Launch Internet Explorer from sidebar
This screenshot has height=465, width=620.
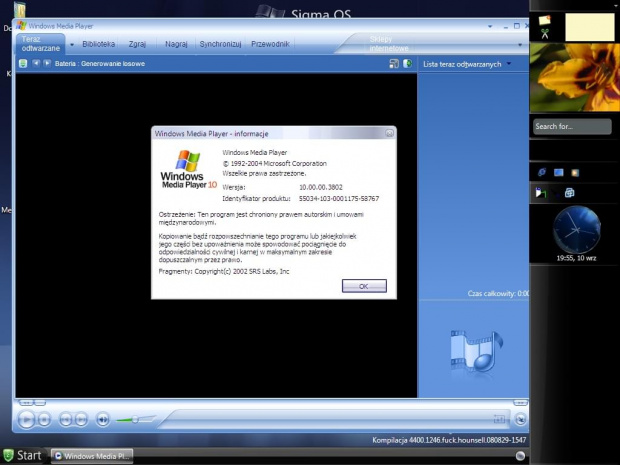(x=542, y=172)
